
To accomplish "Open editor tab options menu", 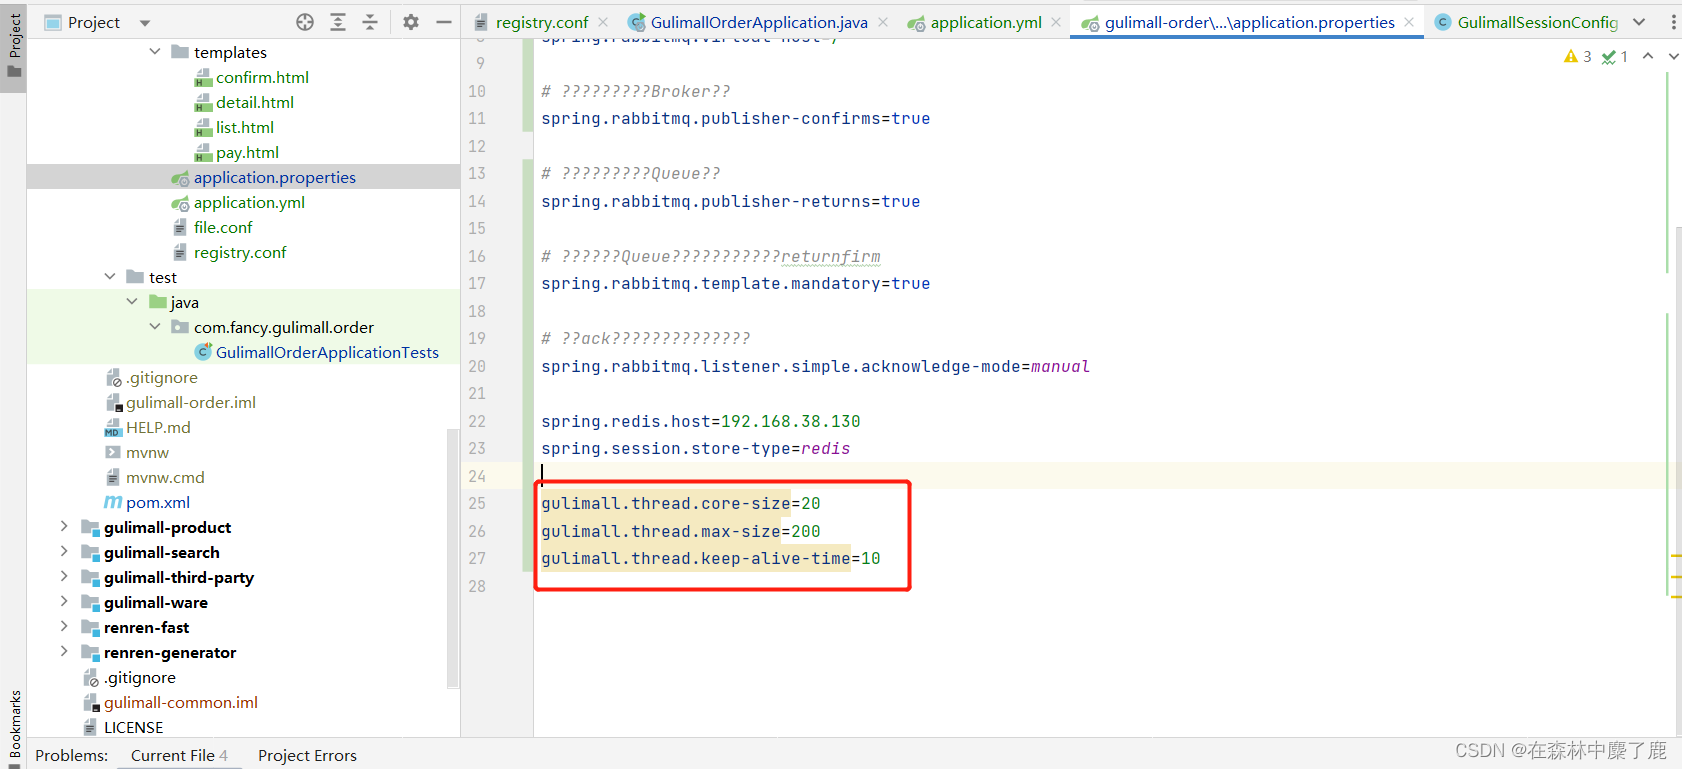I will [1673, 22].
